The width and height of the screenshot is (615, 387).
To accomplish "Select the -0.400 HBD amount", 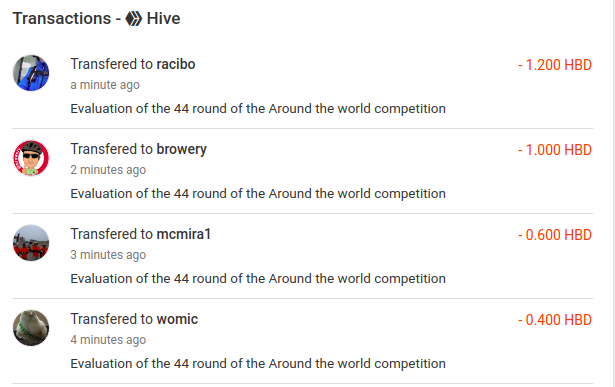I will coord(555,320).
